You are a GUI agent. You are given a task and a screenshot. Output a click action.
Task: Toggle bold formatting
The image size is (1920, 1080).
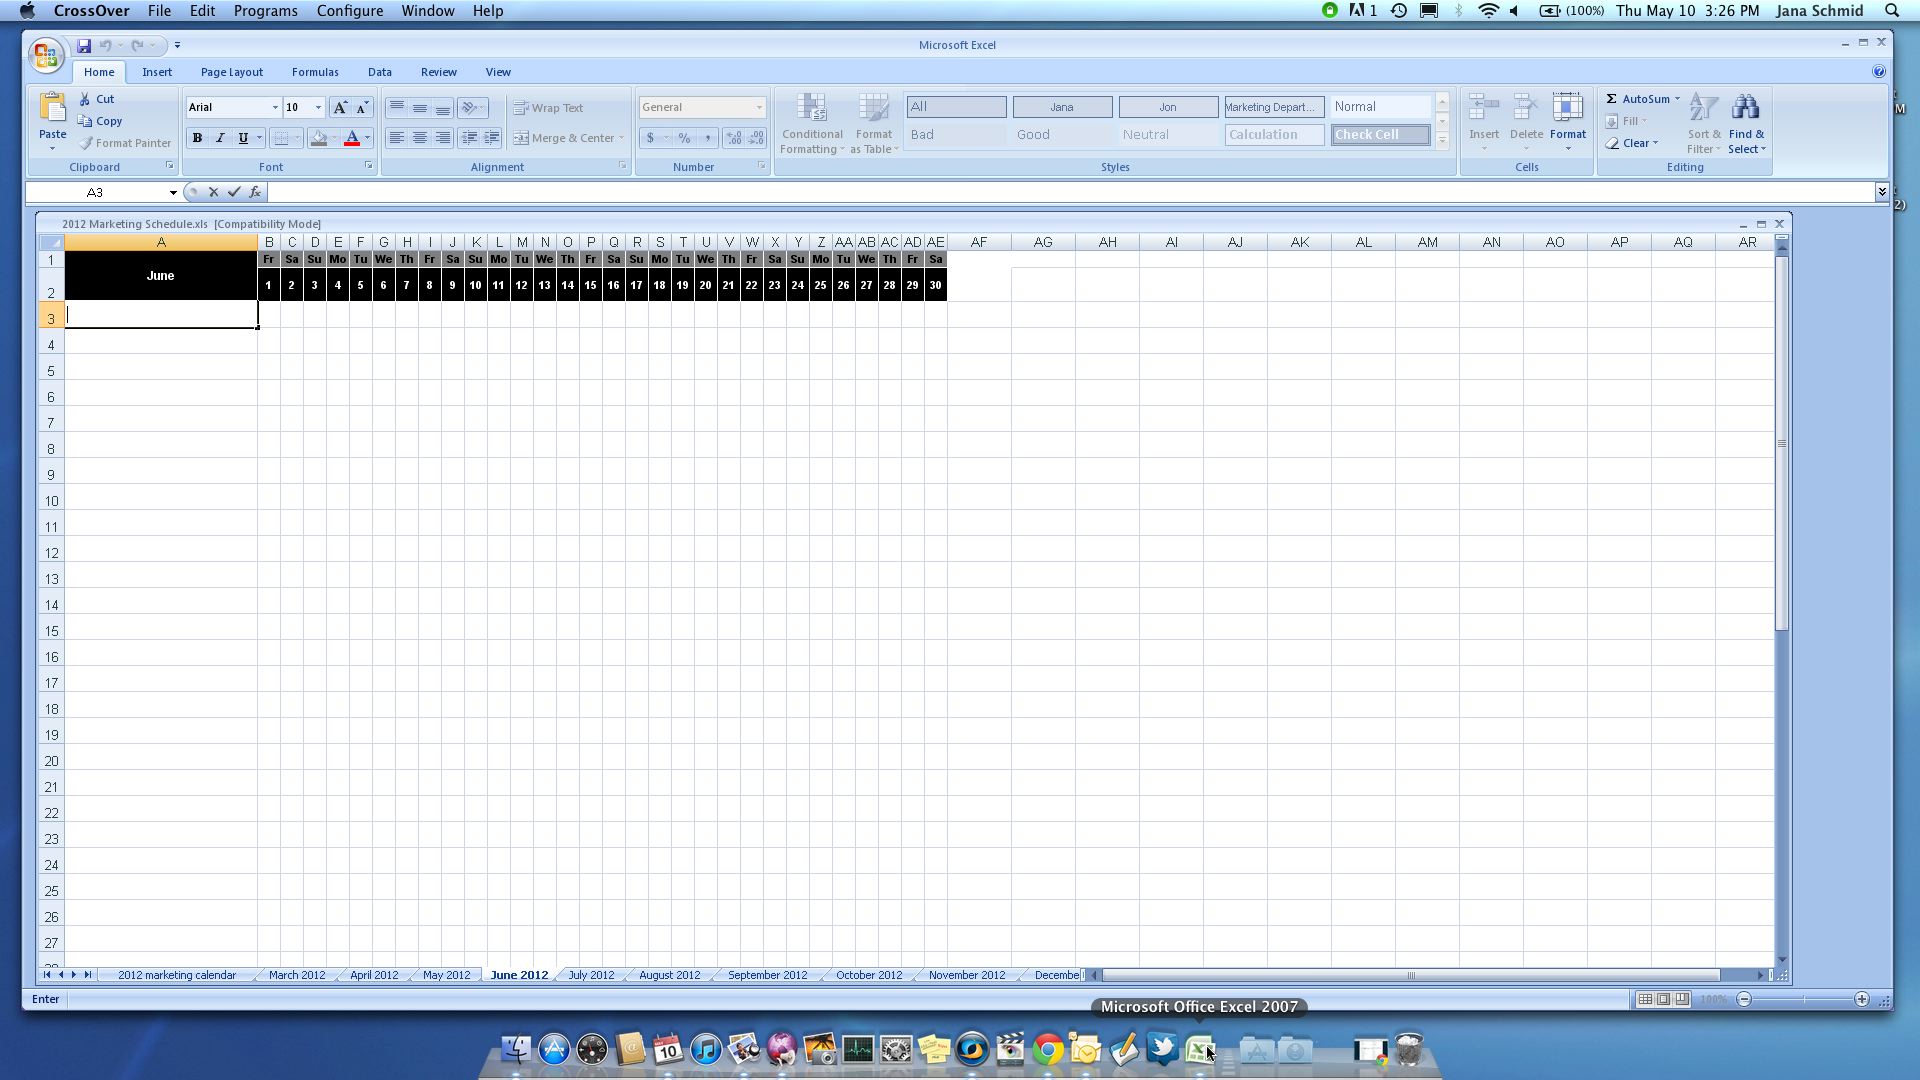[198, 138]
